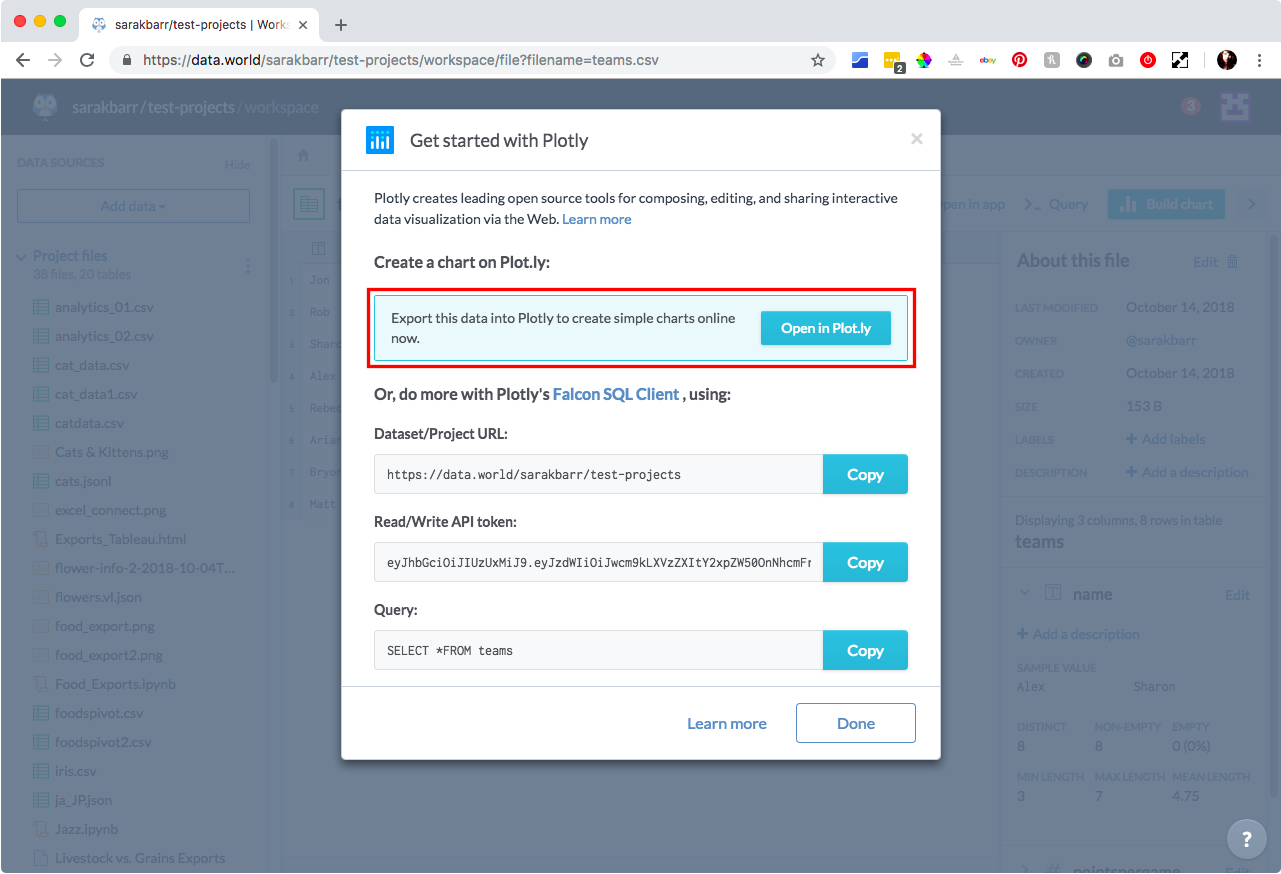Screen dimensions: 1281x874
Task: Open the Add data dropdown
Action: 133,206
